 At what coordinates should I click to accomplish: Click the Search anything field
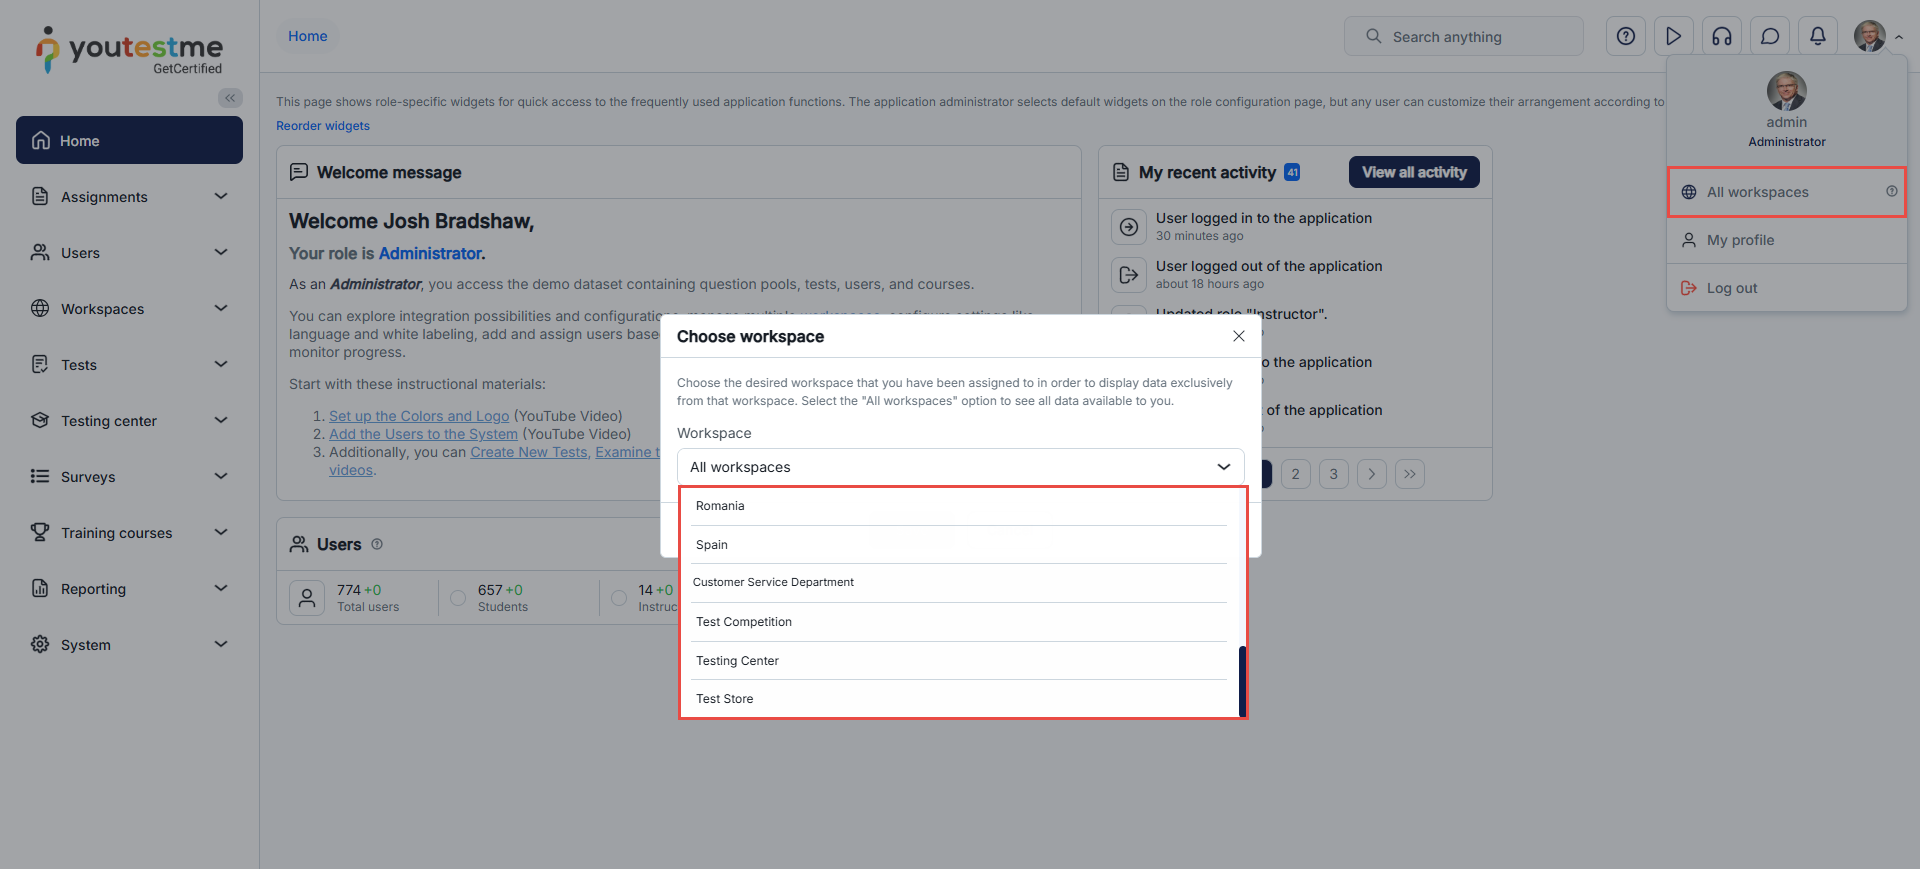click(1463, 37)
